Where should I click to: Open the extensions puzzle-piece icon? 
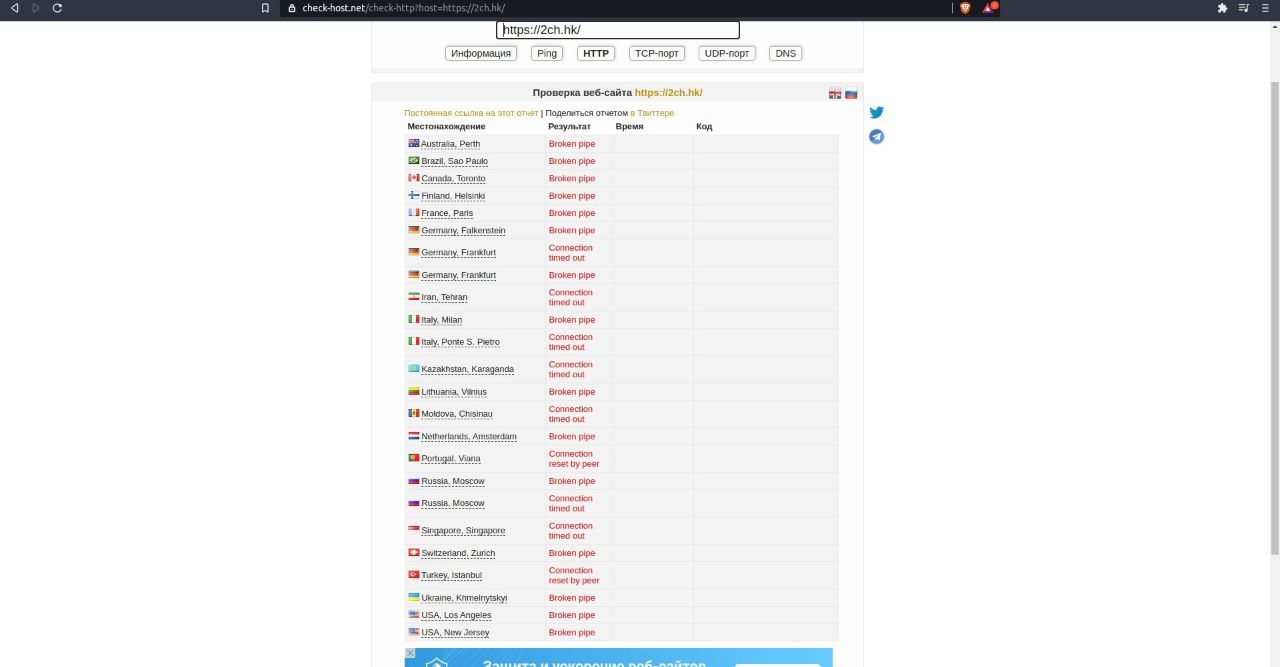click(1222, 7)
